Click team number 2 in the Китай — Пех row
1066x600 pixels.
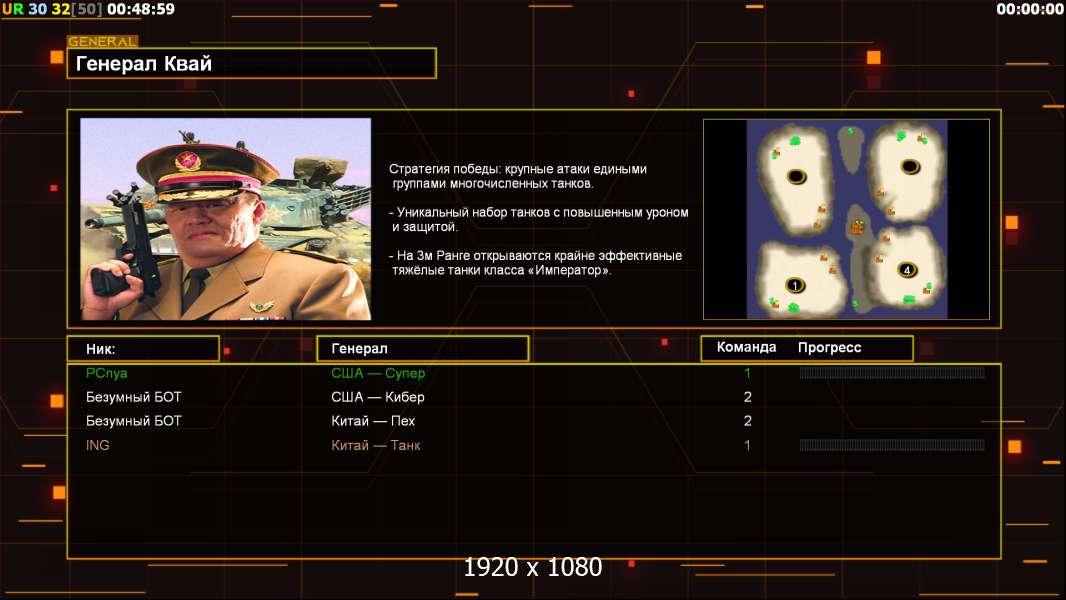point(747,421)
